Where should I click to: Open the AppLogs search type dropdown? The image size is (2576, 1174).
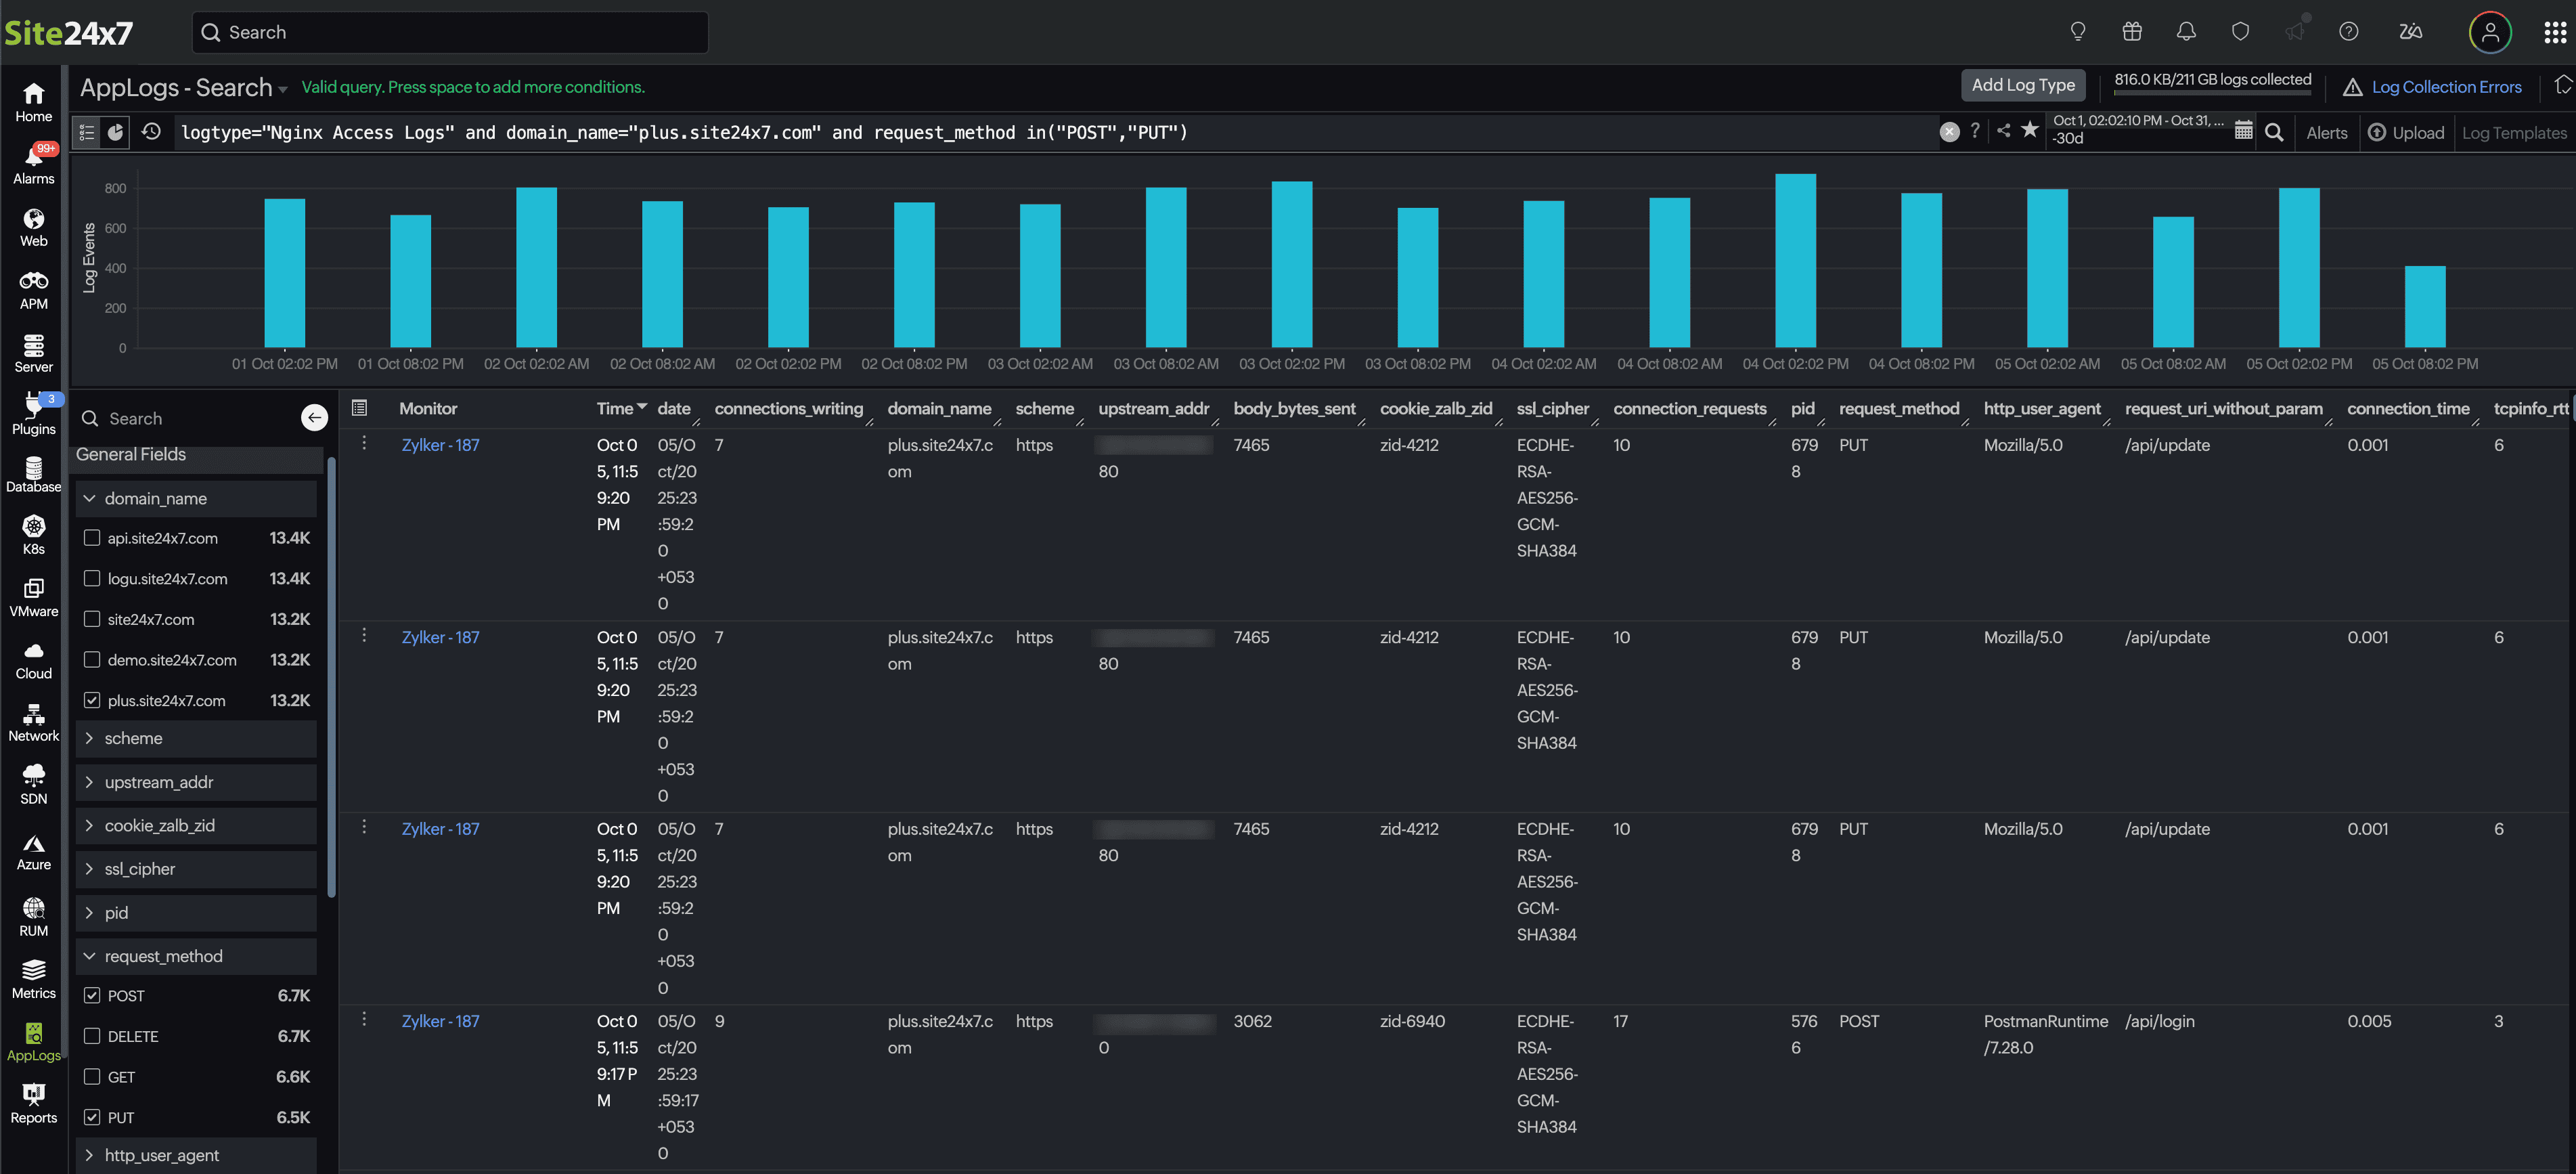click(283, 88)
